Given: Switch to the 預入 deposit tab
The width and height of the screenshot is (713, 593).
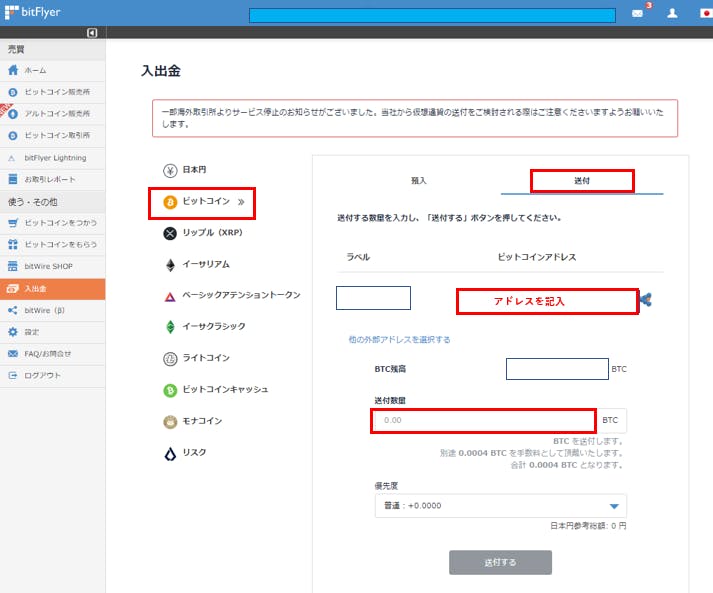Looking at the screenshot, I should click(418, 181).
